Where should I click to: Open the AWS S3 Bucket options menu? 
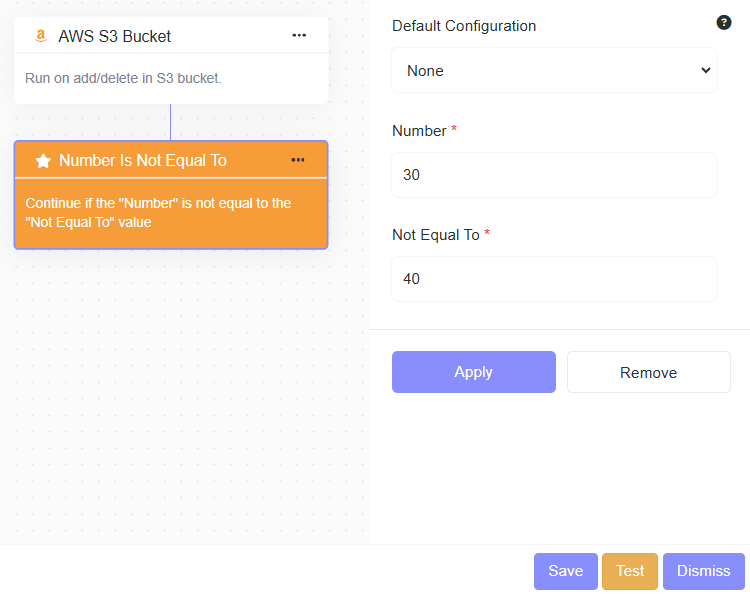pyautogui.click(x=299, y=35)
